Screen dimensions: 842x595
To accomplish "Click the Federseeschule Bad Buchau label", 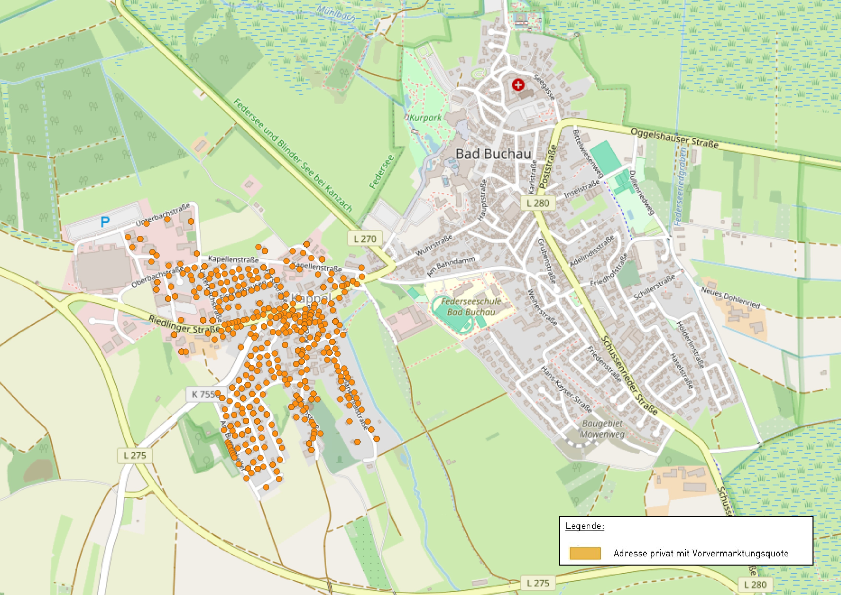I will pyautogui.click(x=471, y=307).
